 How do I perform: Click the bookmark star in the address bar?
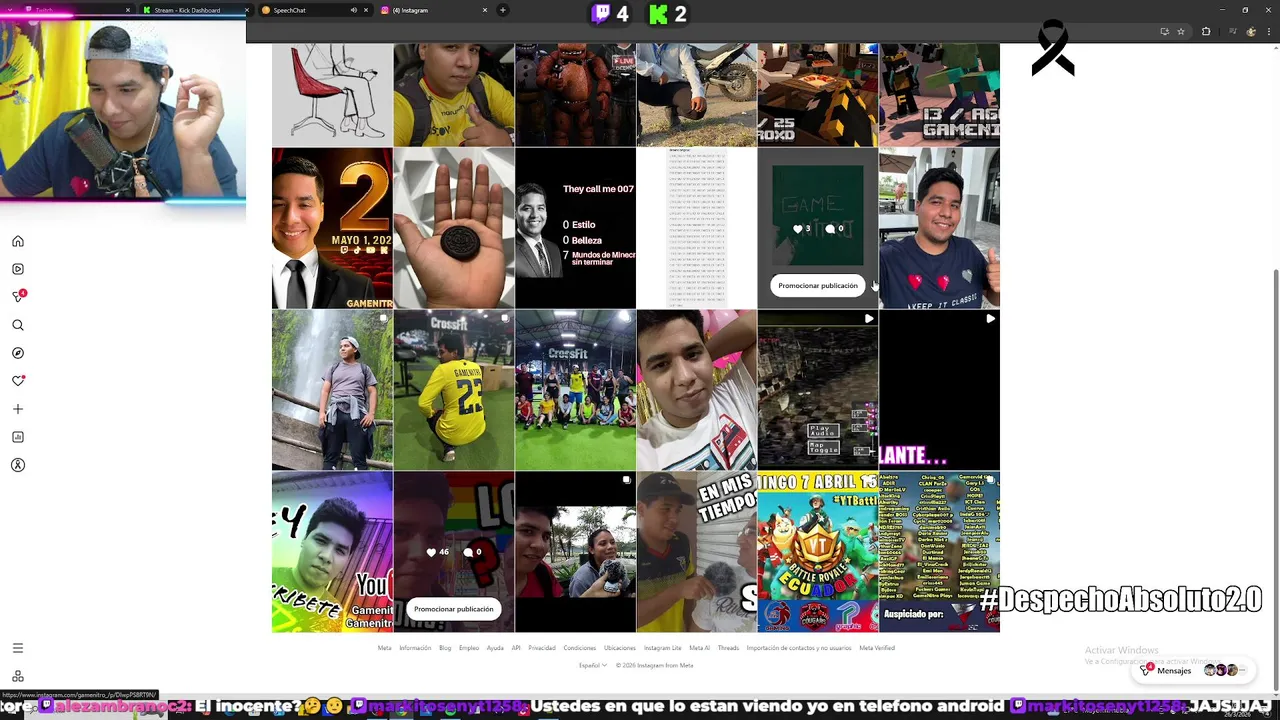pyautogui.click(x=1181, y=32)
